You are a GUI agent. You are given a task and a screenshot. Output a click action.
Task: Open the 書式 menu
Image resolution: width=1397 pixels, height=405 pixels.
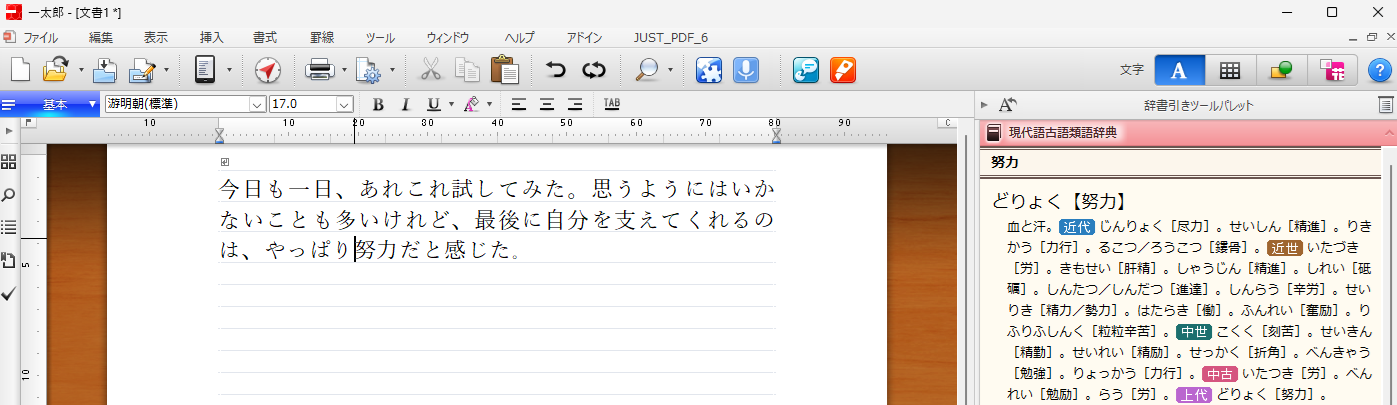[265, 38]
